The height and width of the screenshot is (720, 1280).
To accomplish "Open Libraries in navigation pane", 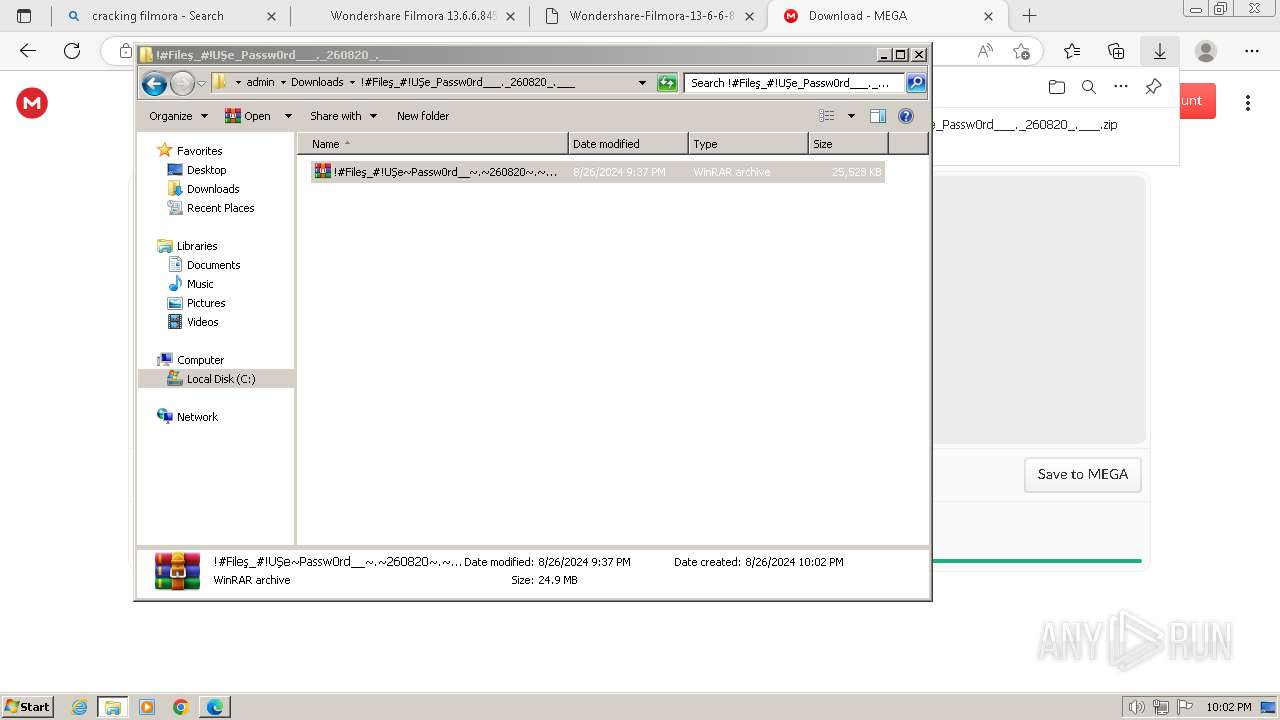I will point(197,246).
